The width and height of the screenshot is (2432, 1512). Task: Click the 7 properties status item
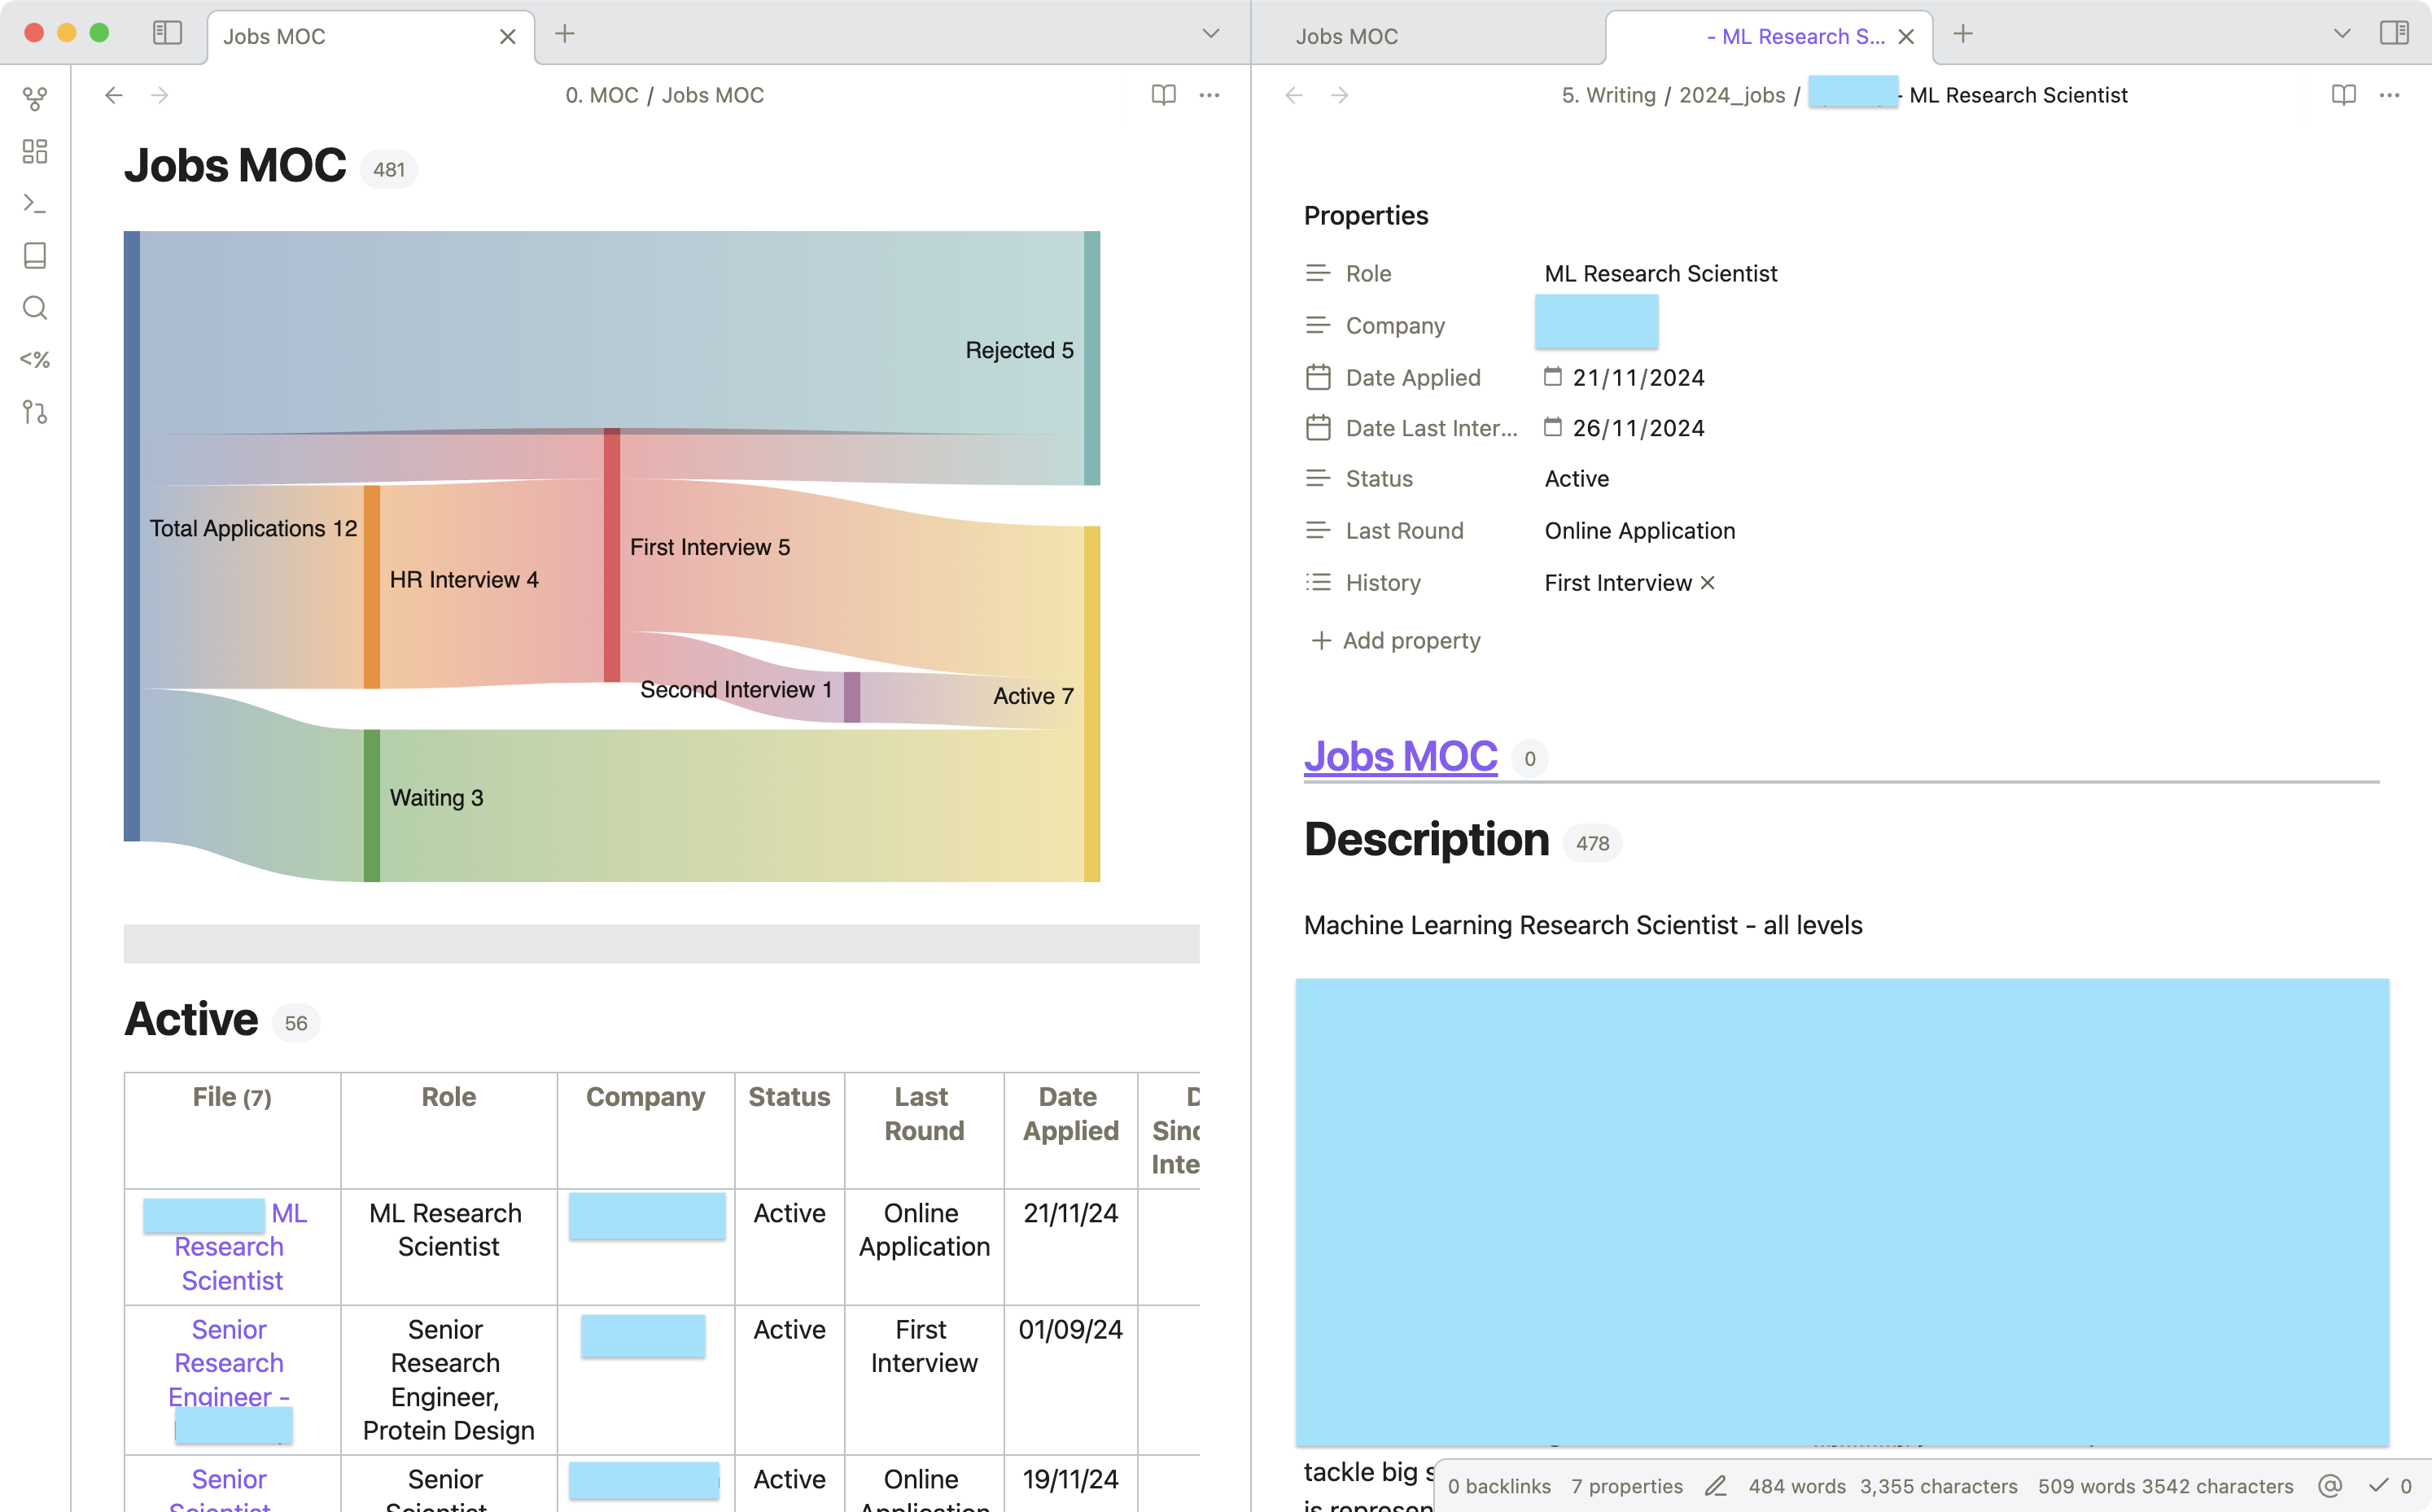pyautogui.click(x=1626, y=1486)
